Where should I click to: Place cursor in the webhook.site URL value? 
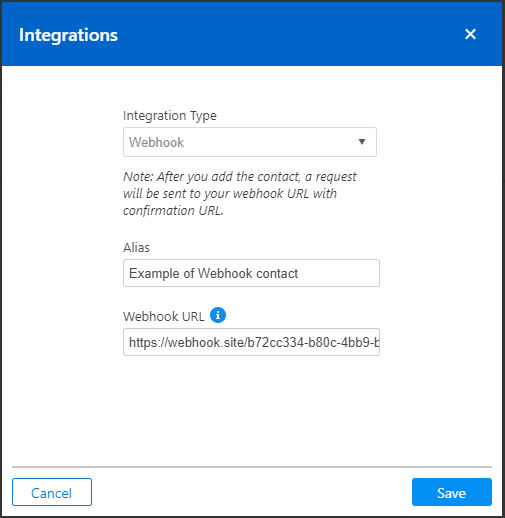pos(254,342)
